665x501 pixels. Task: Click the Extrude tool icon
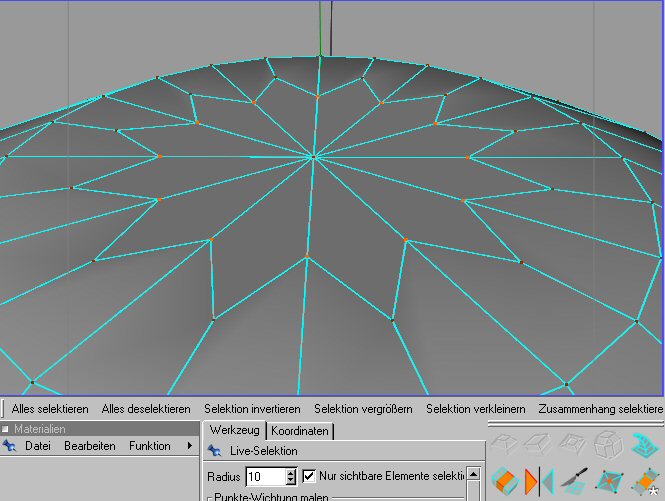[x=504, y=443]
